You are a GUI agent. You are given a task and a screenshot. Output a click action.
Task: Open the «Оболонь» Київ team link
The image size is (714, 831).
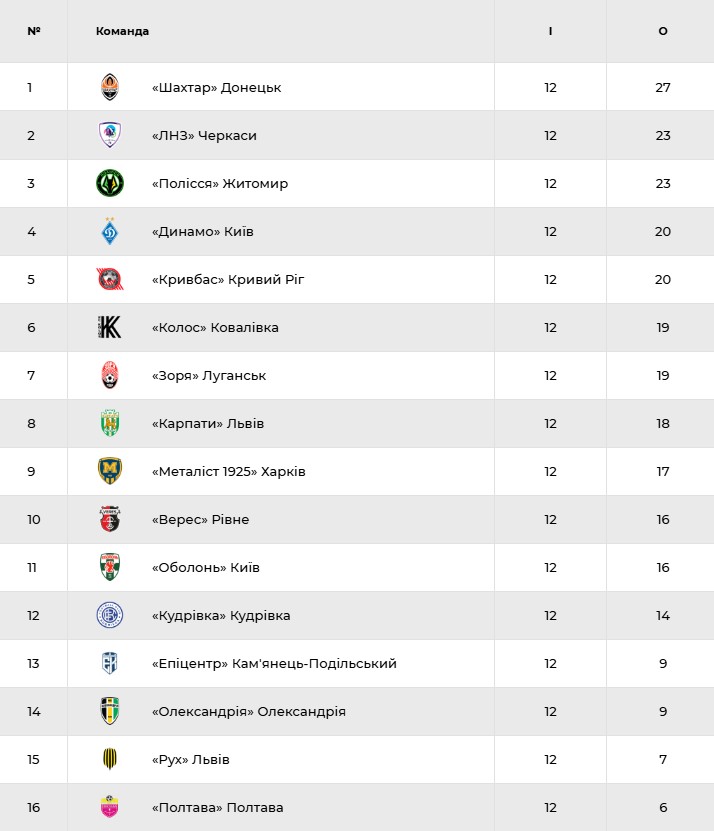(x=206, y=567)
